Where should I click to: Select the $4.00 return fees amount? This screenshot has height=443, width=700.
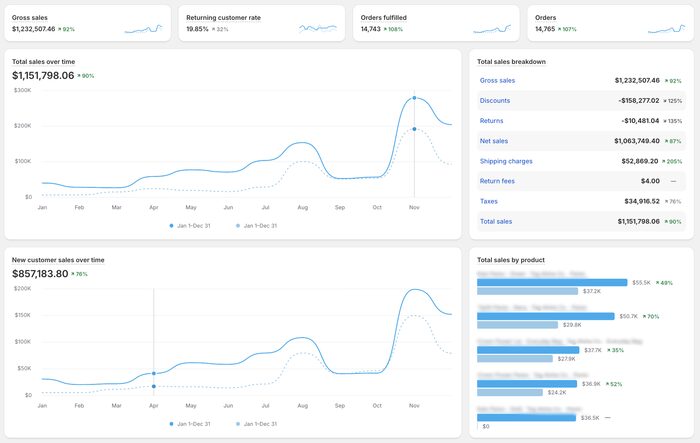tap(650, 181)
